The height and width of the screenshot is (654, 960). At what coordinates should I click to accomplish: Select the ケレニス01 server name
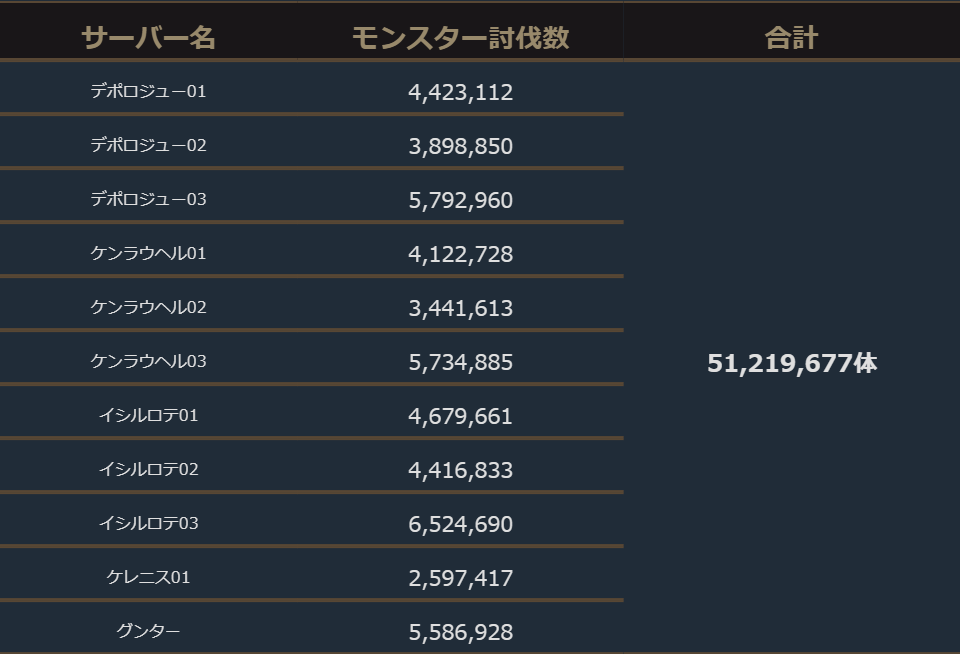click(x=148, y=578)
